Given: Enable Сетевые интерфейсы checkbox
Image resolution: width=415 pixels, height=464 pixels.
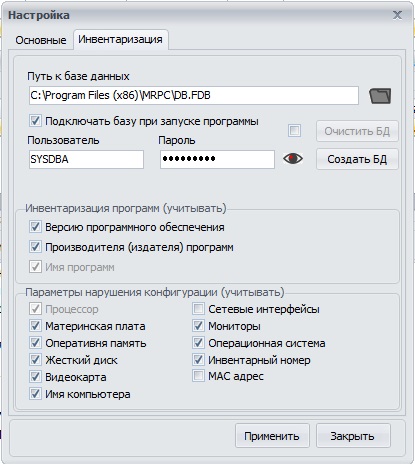Looking at the screenshot, I should (x=198, y=309).
